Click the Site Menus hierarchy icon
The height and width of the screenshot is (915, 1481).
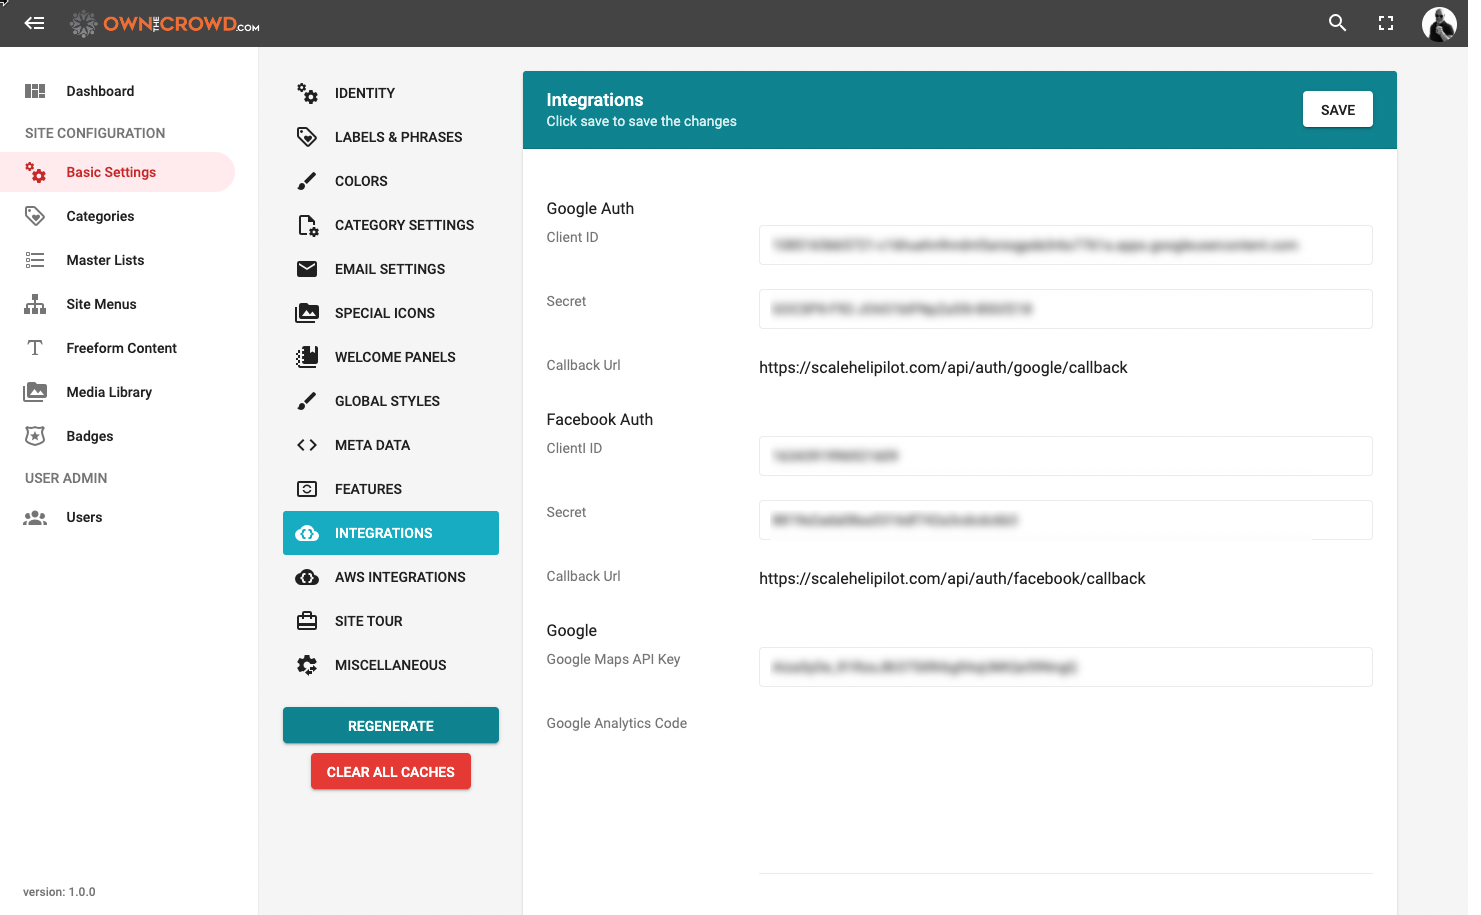coord(35,304)
